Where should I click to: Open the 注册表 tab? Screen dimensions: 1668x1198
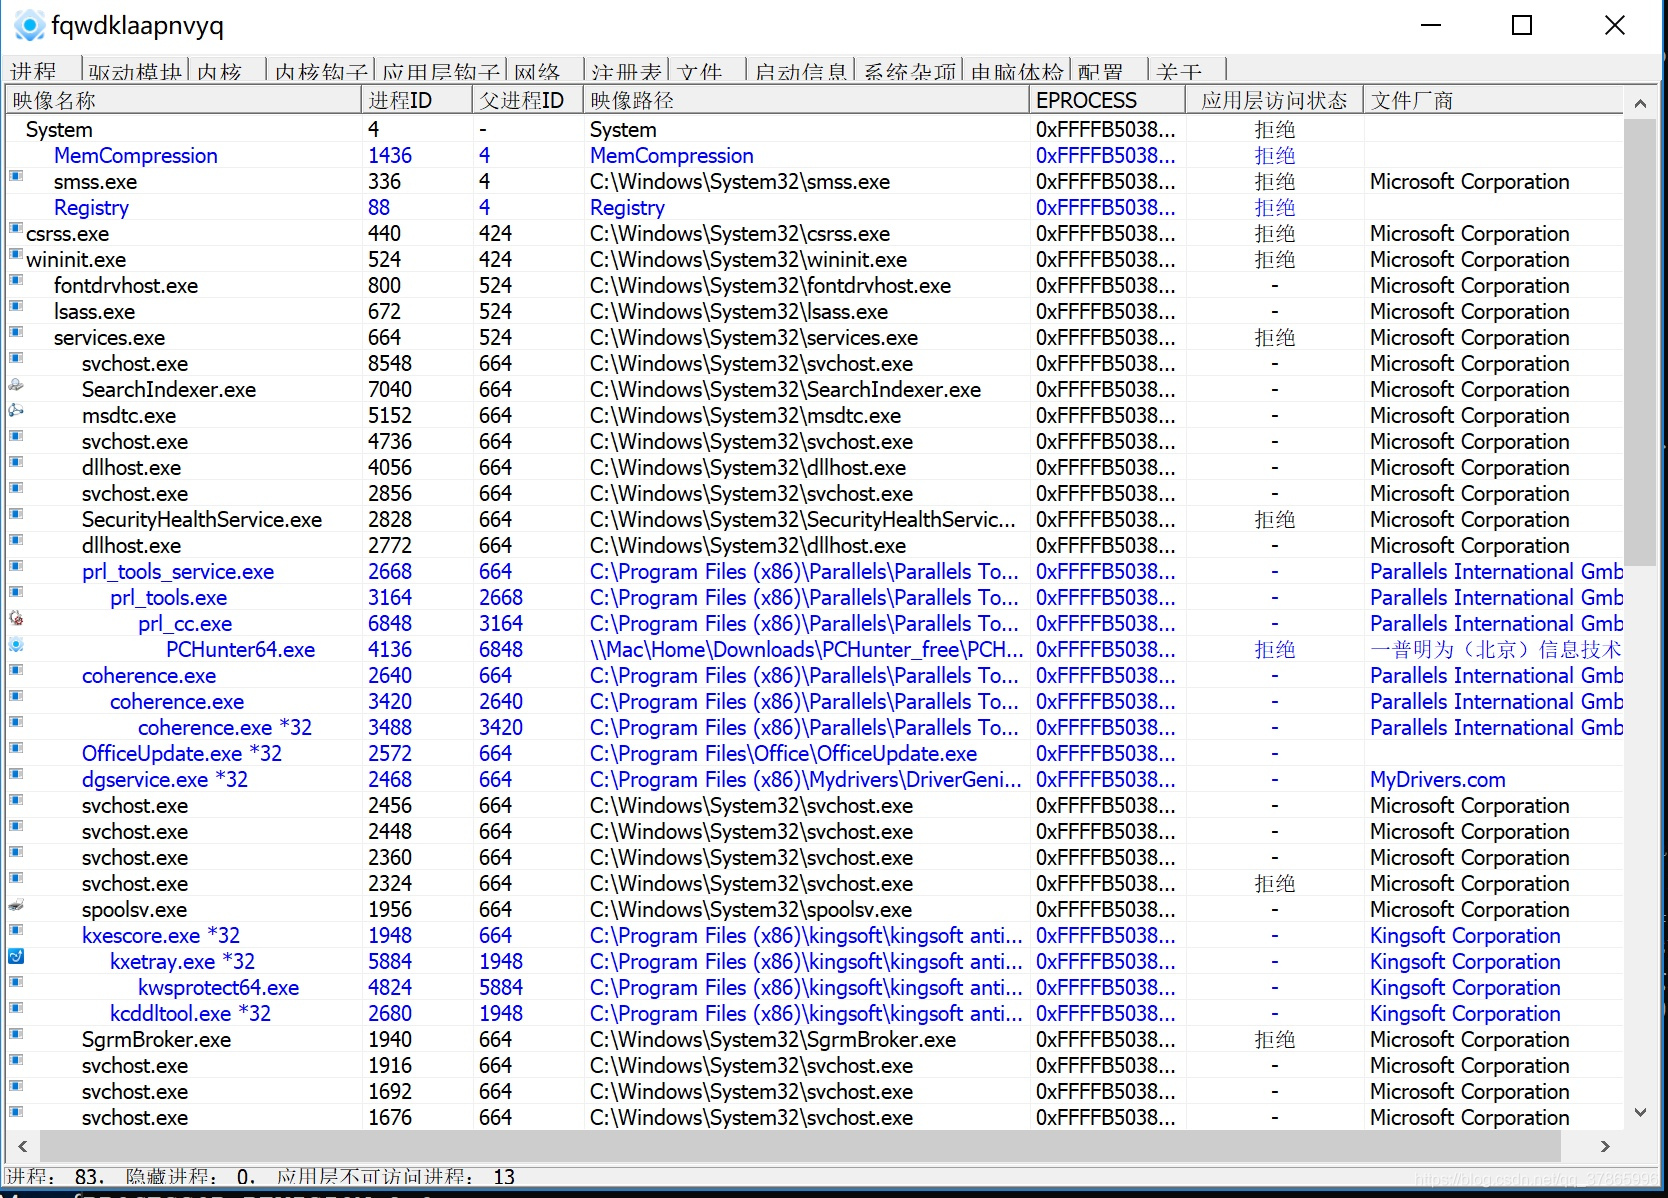626,71
